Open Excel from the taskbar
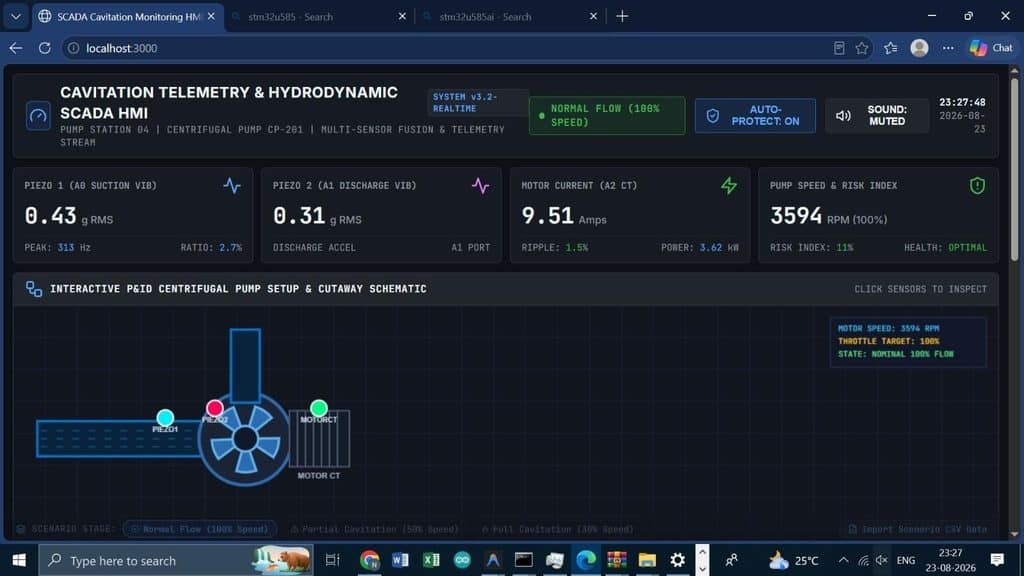Viewport: 1024px width, 576px height. [x=431, y=560]
